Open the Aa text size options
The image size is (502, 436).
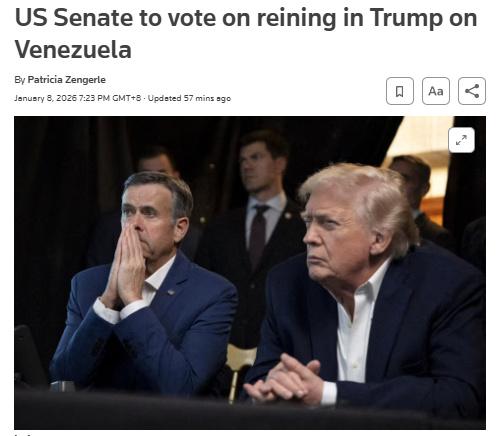coord(436,91)
